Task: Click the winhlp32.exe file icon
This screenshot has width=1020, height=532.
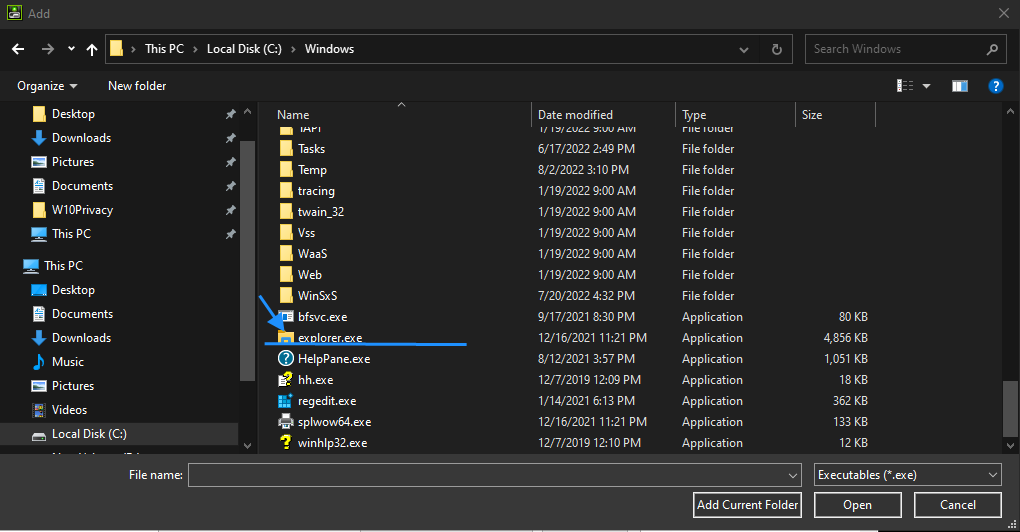Action: pos(285,443)
